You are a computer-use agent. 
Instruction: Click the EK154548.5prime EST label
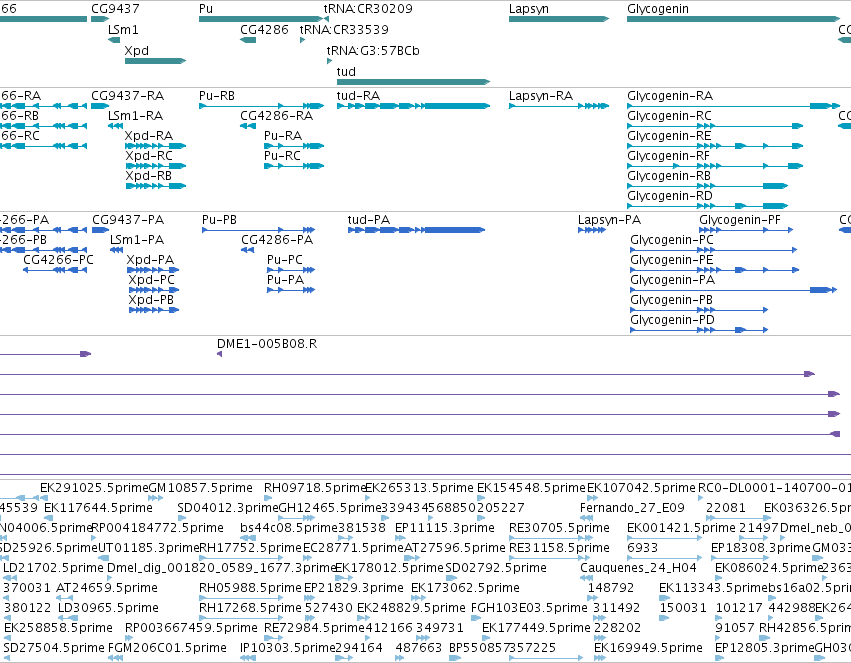(x=531, y=488)
